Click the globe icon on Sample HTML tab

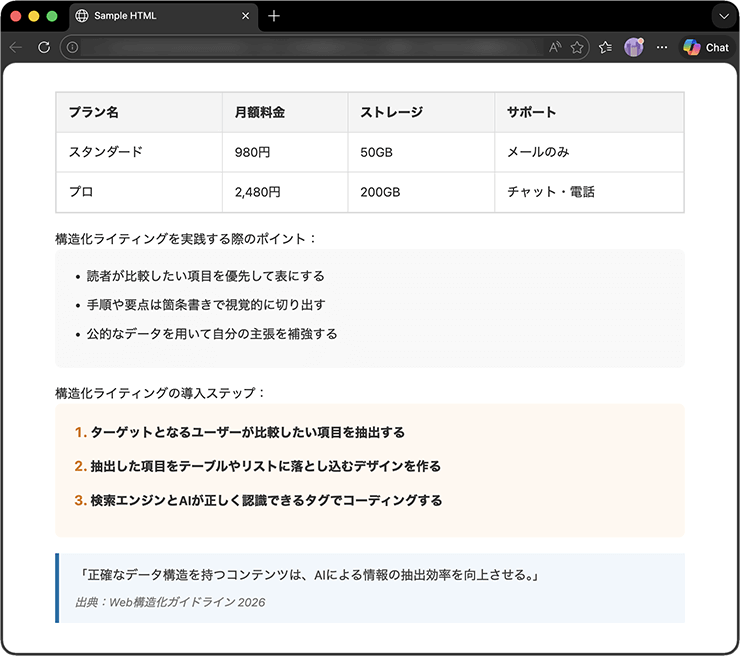point(82,16)
